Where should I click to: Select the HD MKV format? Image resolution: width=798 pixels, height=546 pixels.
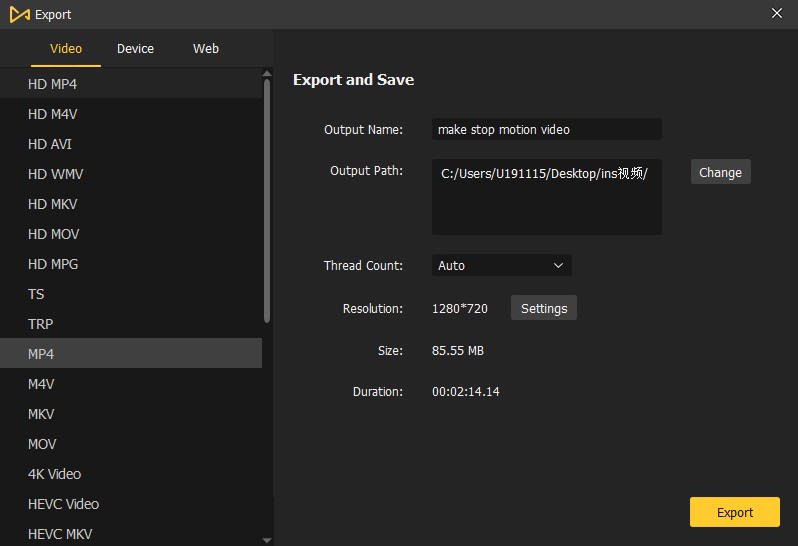pos(131,204)
